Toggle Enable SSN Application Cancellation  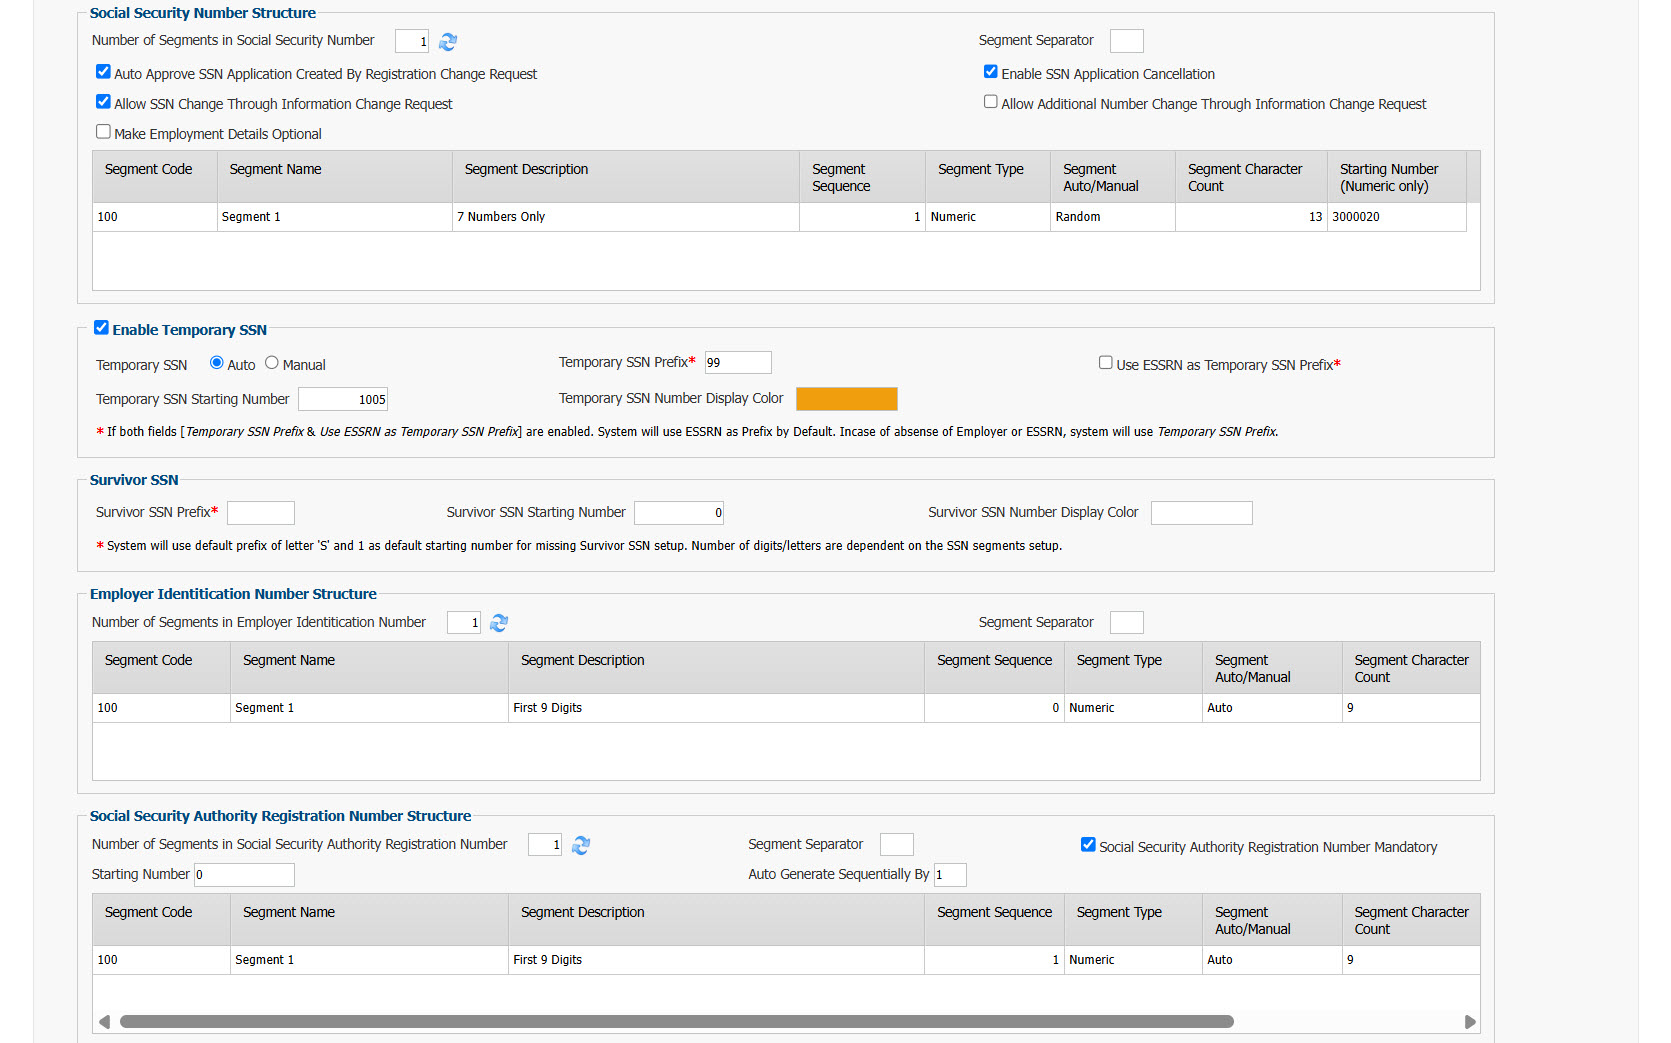(991, 72)
